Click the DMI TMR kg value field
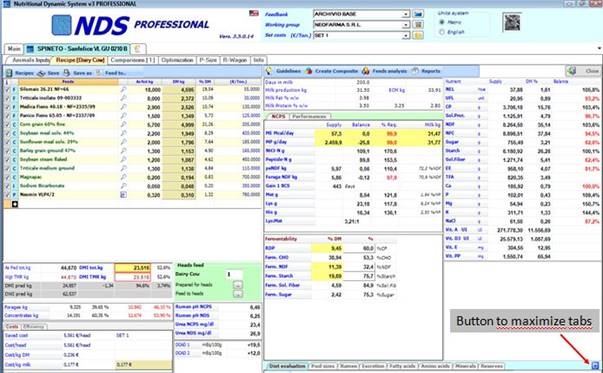This screenshot has width=603, height=373. 132,277
